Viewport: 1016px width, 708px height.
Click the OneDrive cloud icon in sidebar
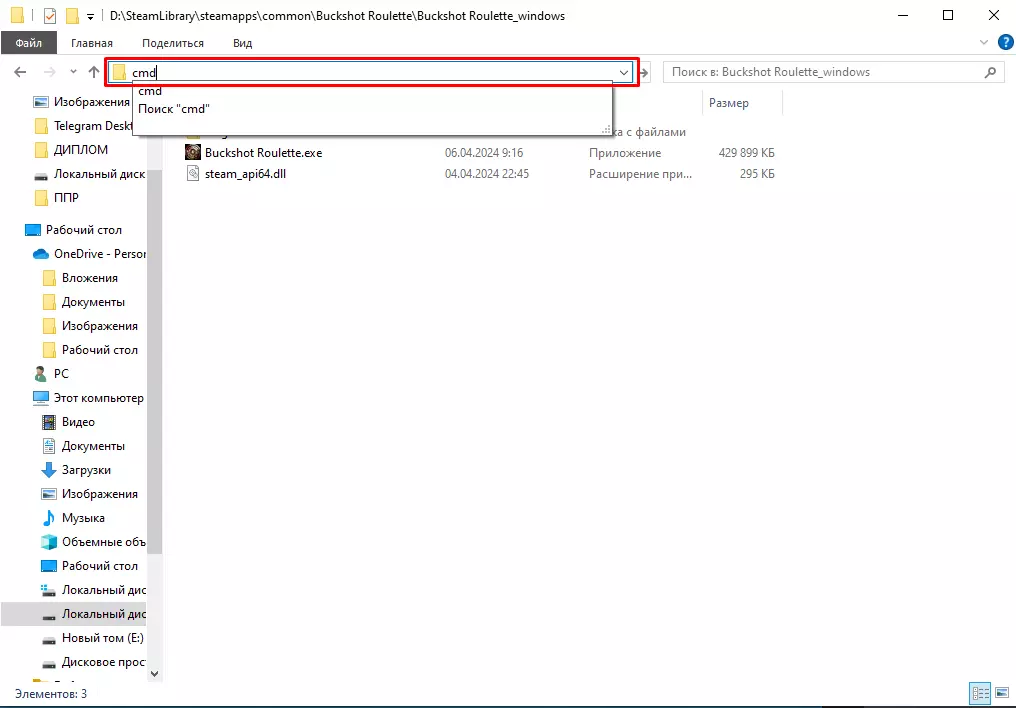(41, 254)
